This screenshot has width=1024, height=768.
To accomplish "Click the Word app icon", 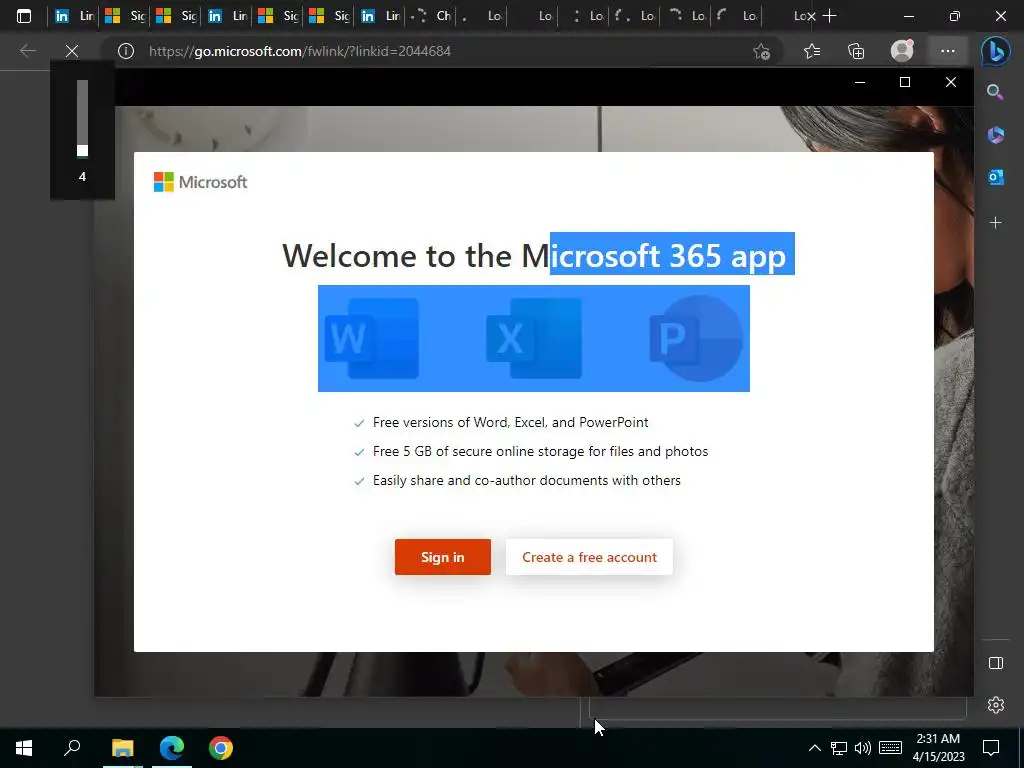I will (x=372, y=338).
